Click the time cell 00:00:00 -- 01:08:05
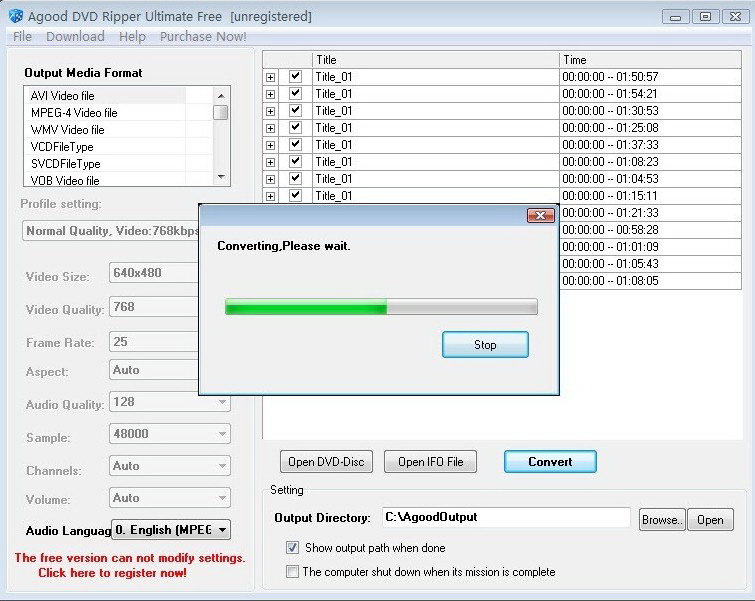Image resolution: width=755 pixels, height=601 pixels. point(650,281)
